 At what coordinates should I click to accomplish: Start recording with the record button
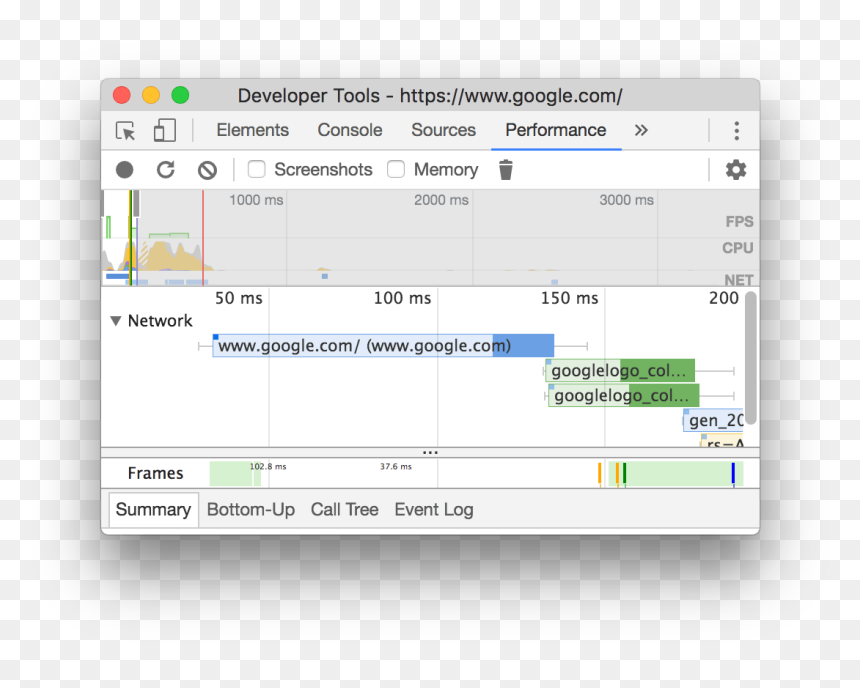pyautogui.click(x=125, y=170)
